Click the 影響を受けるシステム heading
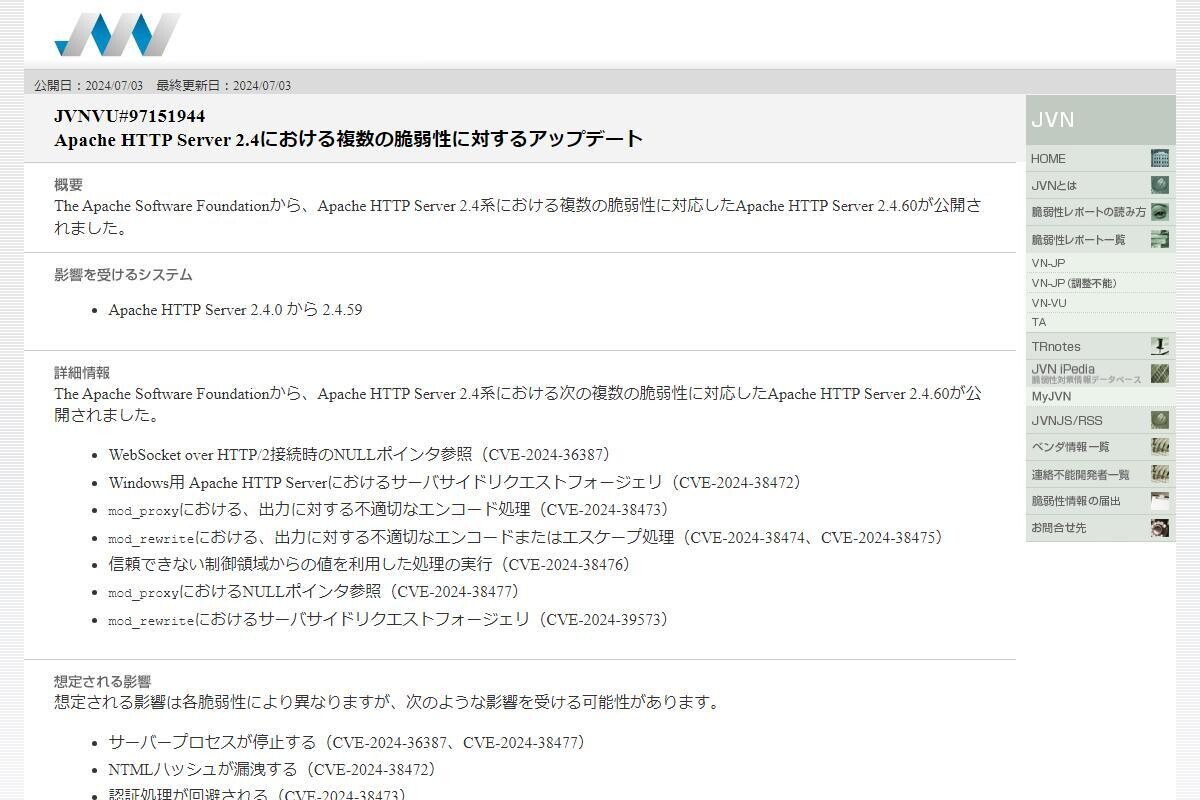 pos(123,275)
